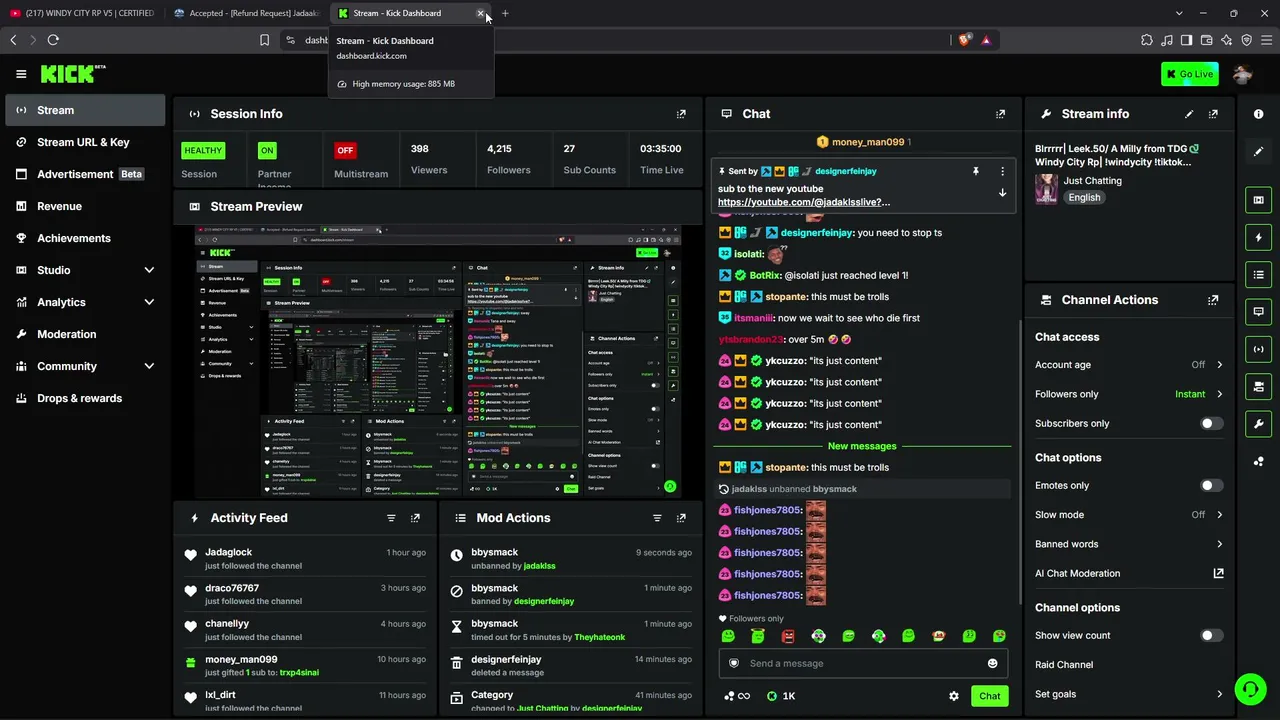Open Revenue page
This screenshot has height=720, width=1280.
click(x=85, y=206)
